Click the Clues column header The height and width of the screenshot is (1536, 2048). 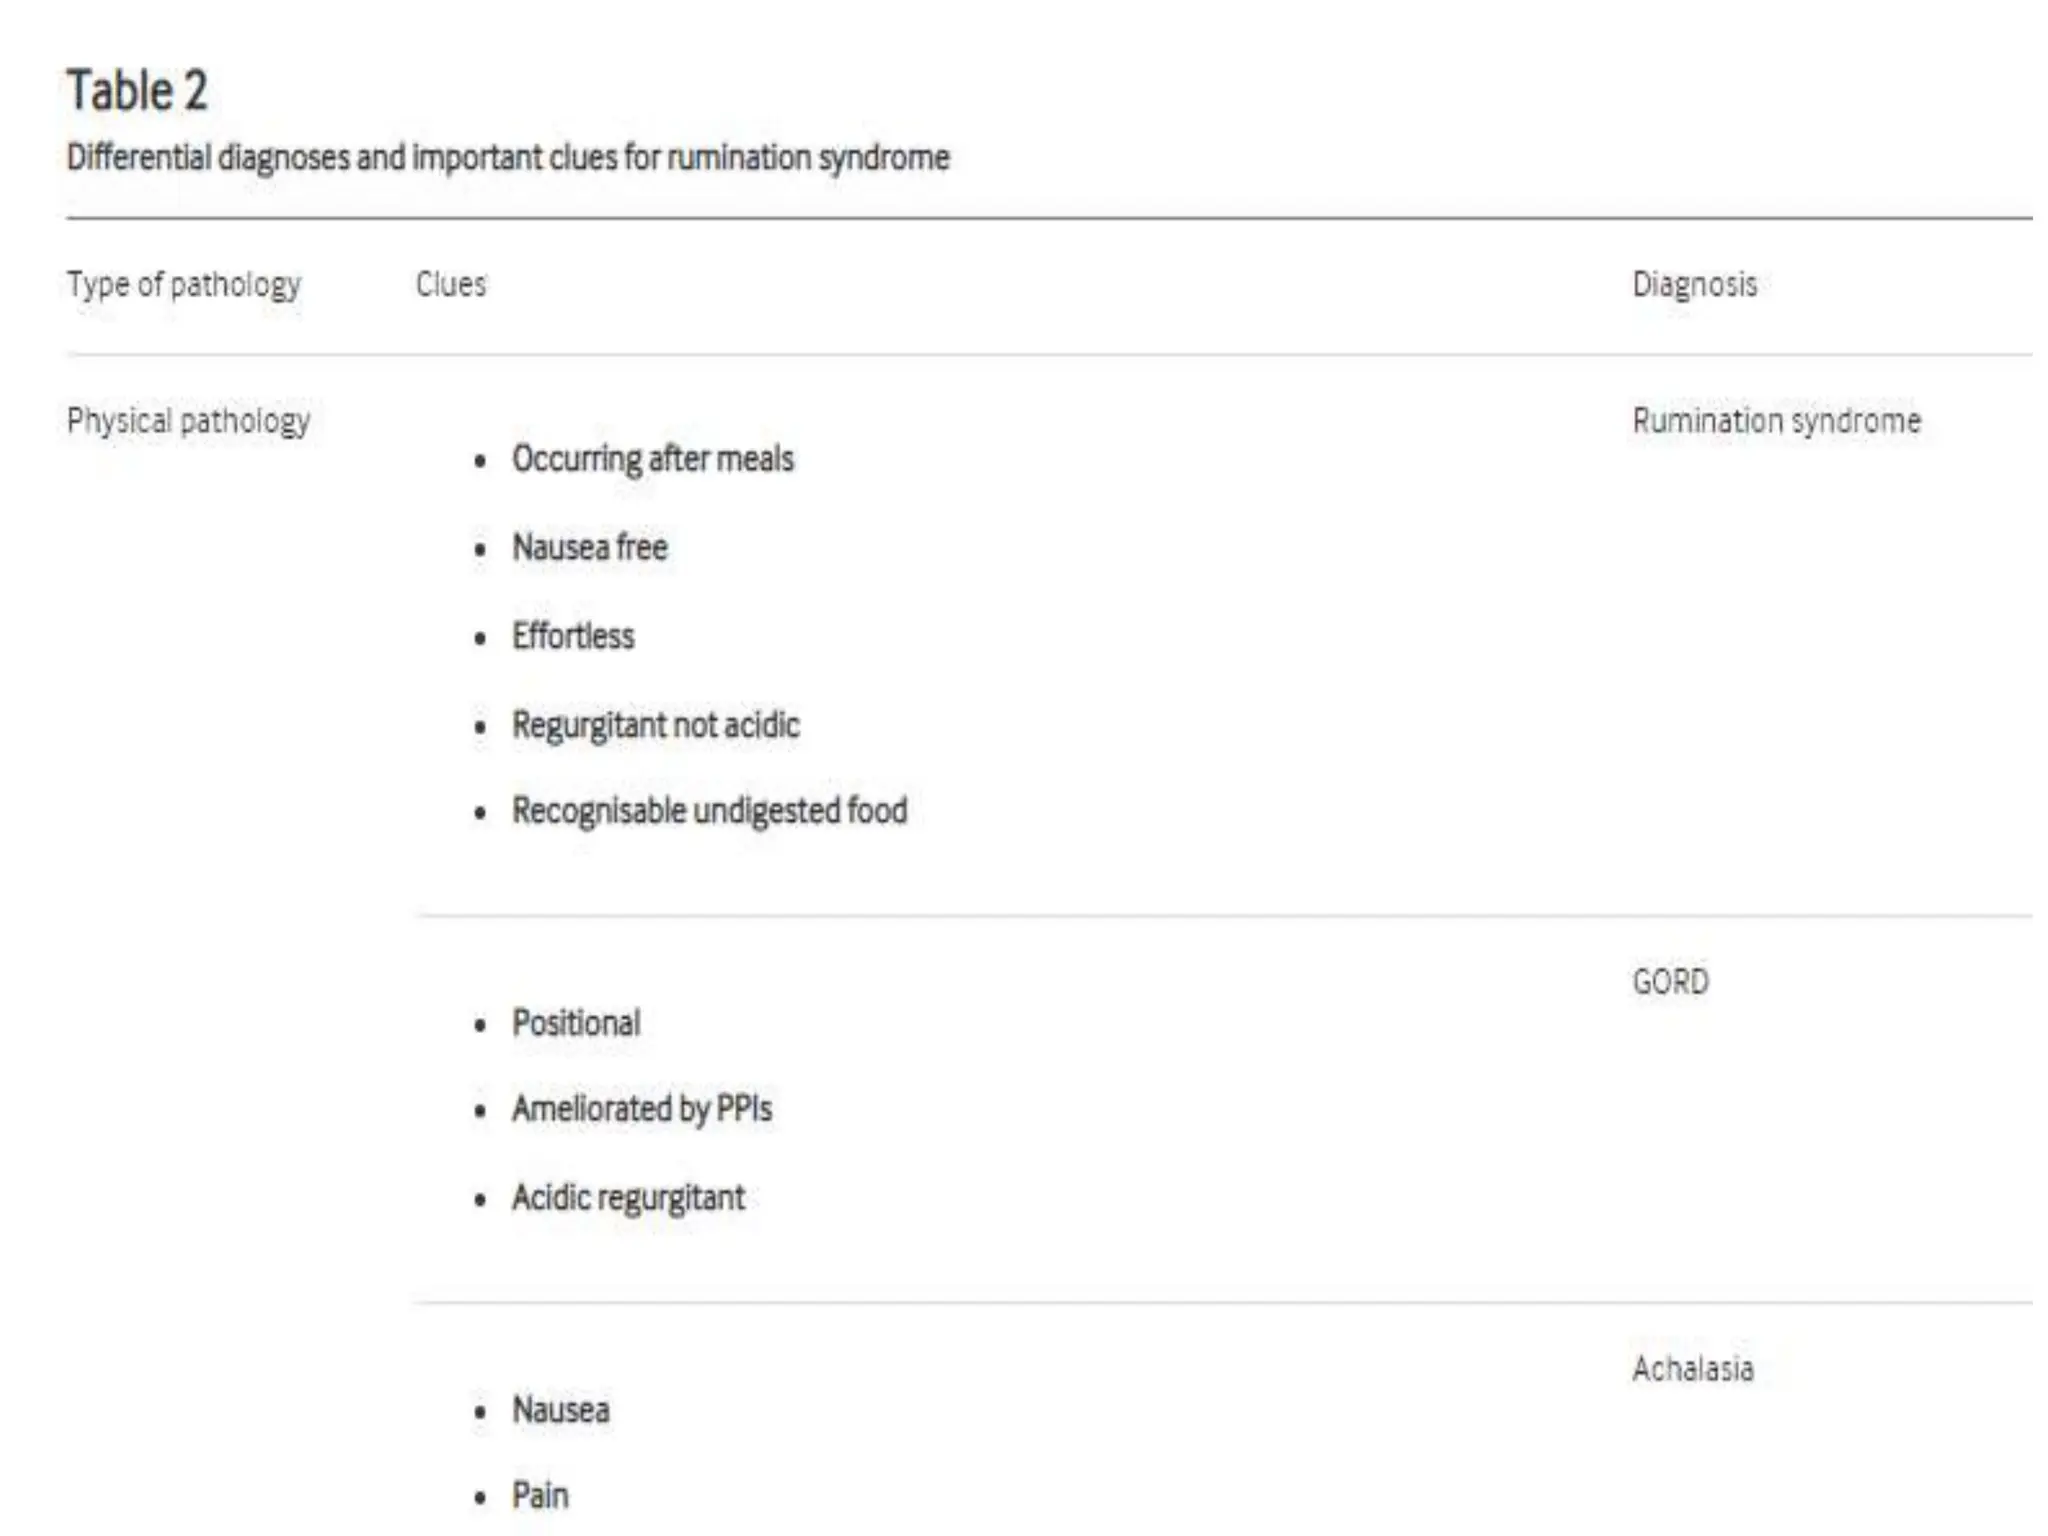[451, 285]
